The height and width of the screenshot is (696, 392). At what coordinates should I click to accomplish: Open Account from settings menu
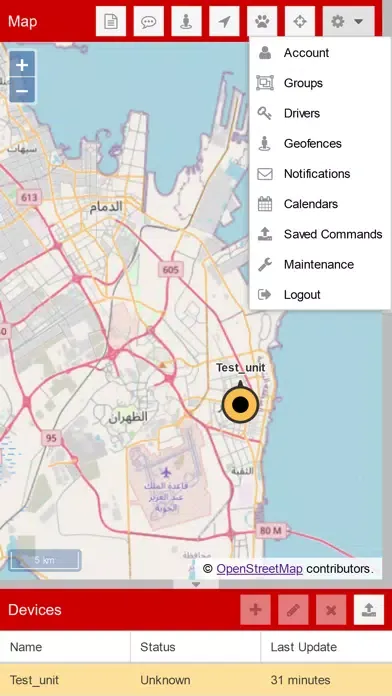320,53
